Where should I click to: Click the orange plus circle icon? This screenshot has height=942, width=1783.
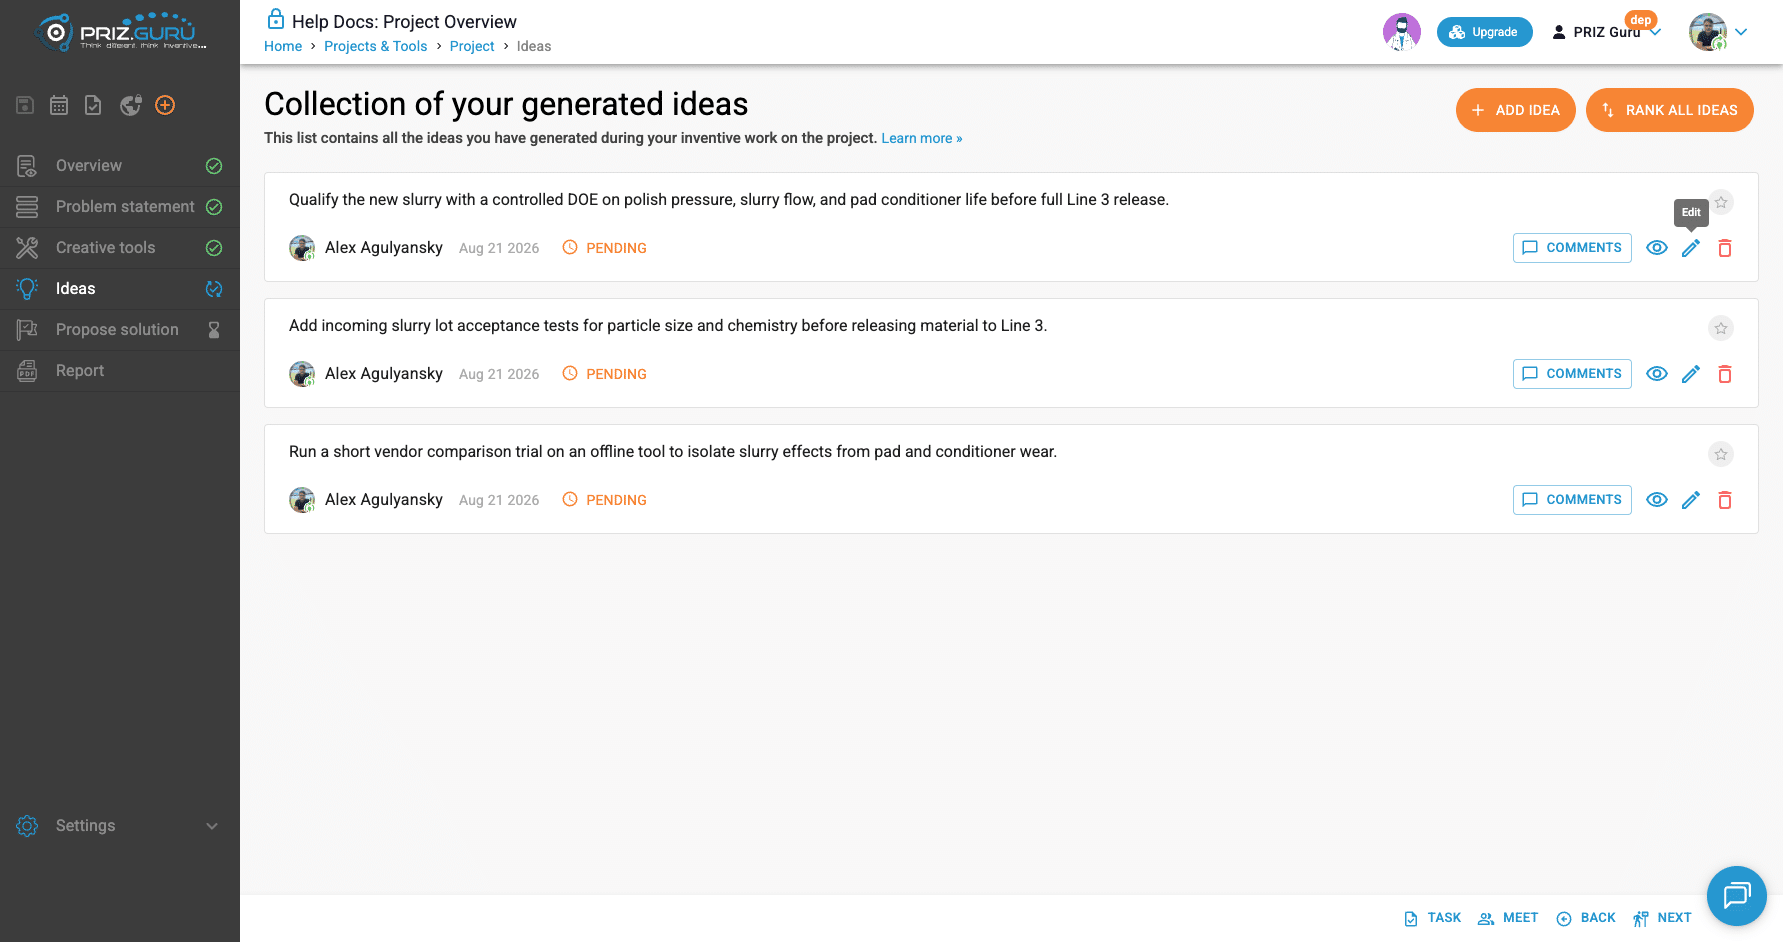165,105
